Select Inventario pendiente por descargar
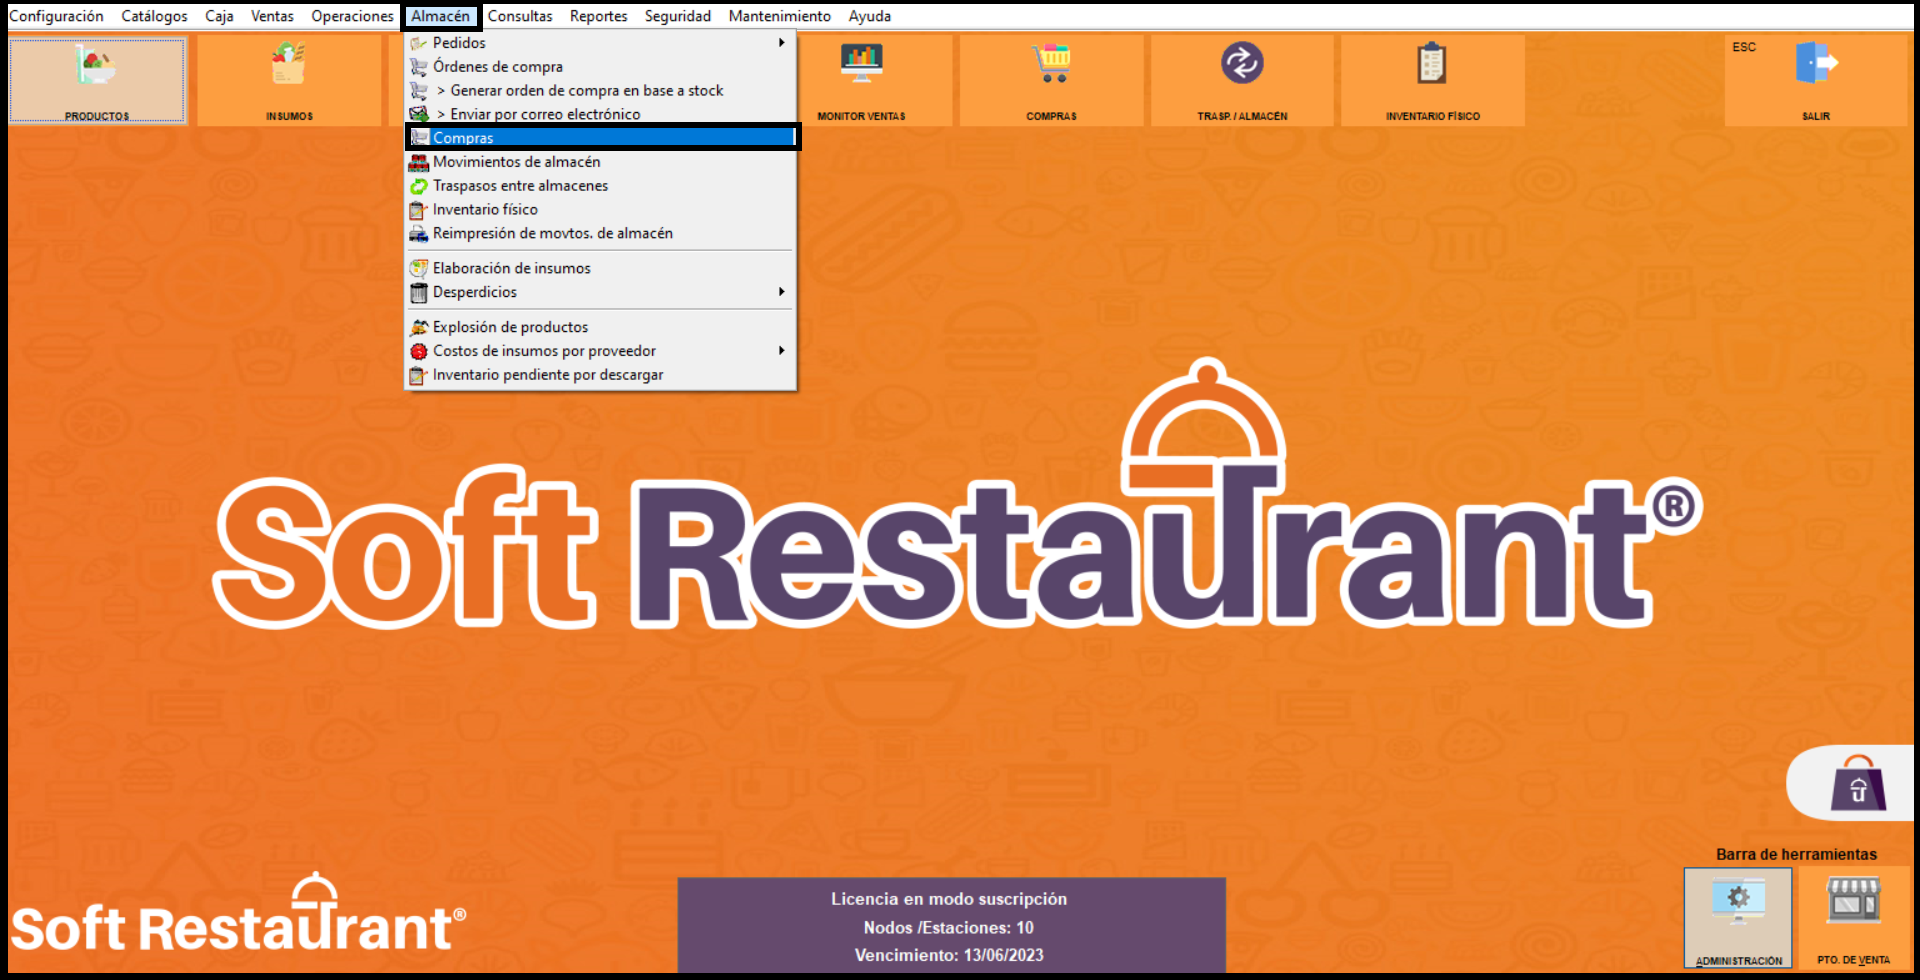 point(601,375)
